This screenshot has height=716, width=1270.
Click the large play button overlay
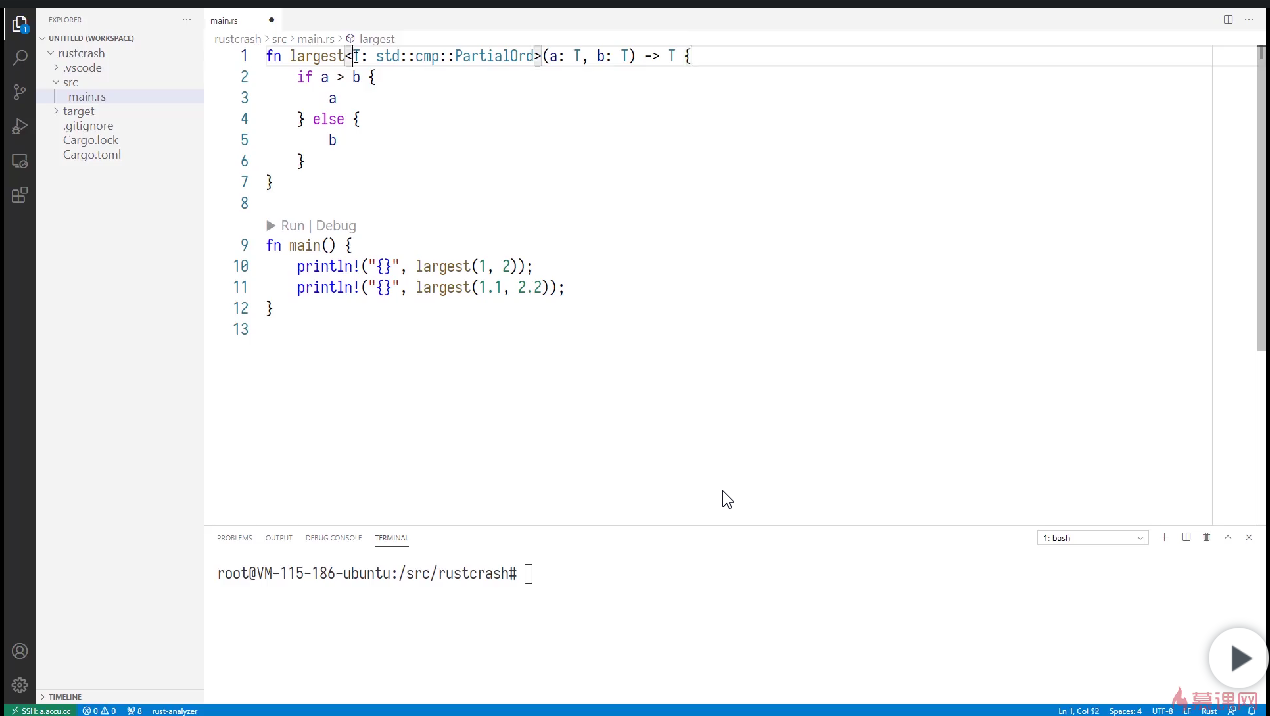(x=1238, y=658)
